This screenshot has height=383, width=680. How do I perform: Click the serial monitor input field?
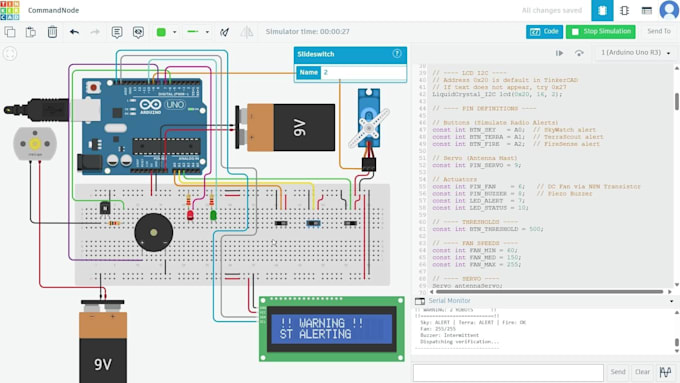(x=508, y=373)
